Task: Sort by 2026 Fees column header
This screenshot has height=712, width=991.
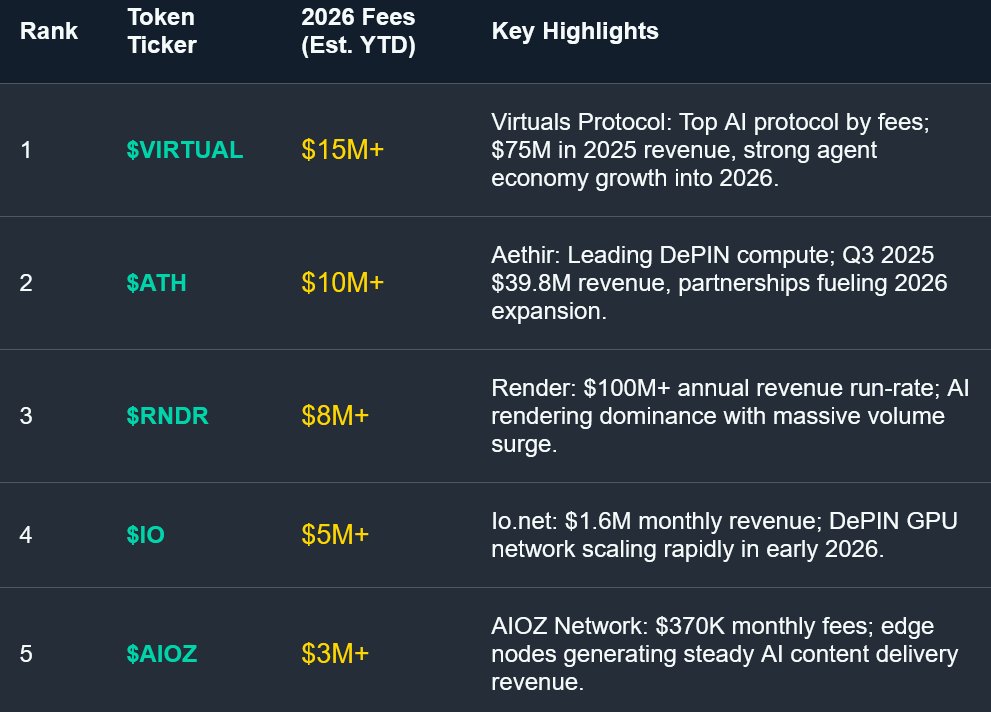Action: point(358,31)
